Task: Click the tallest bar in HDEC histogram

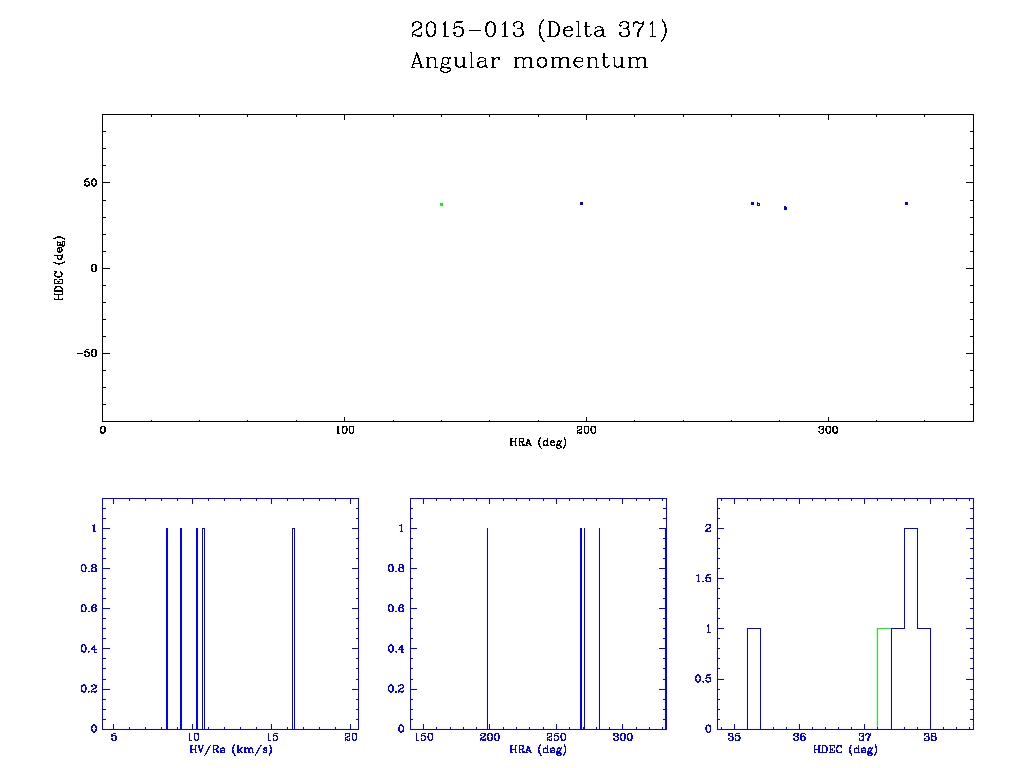Action: 910,628
